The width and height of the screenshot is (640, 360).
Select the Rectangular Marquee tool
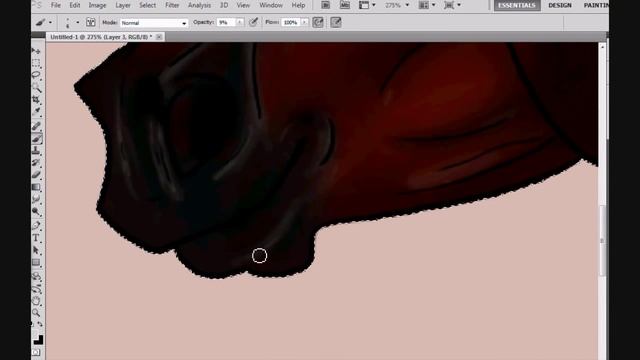tap(36, 63)
